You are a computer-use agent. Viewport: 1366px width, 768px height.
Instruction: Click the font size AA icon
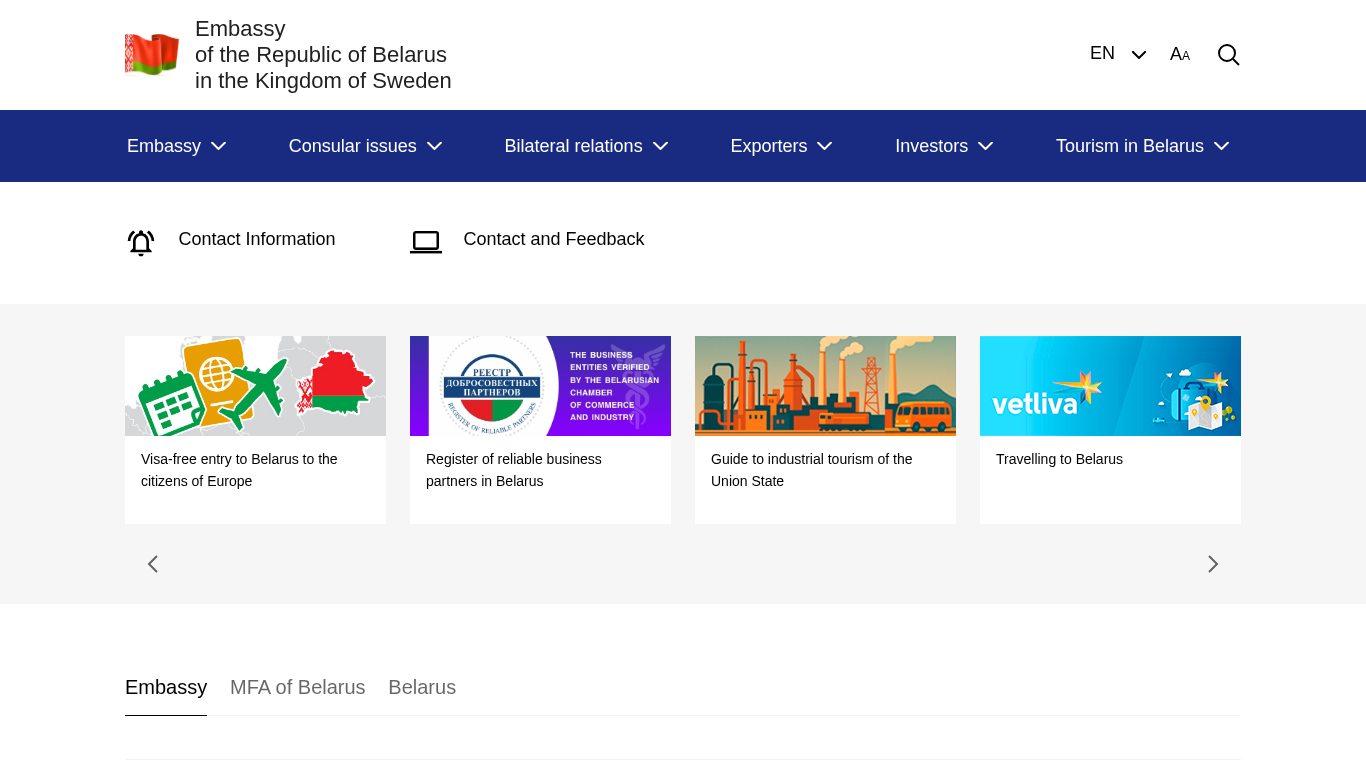pos(1180,55)
